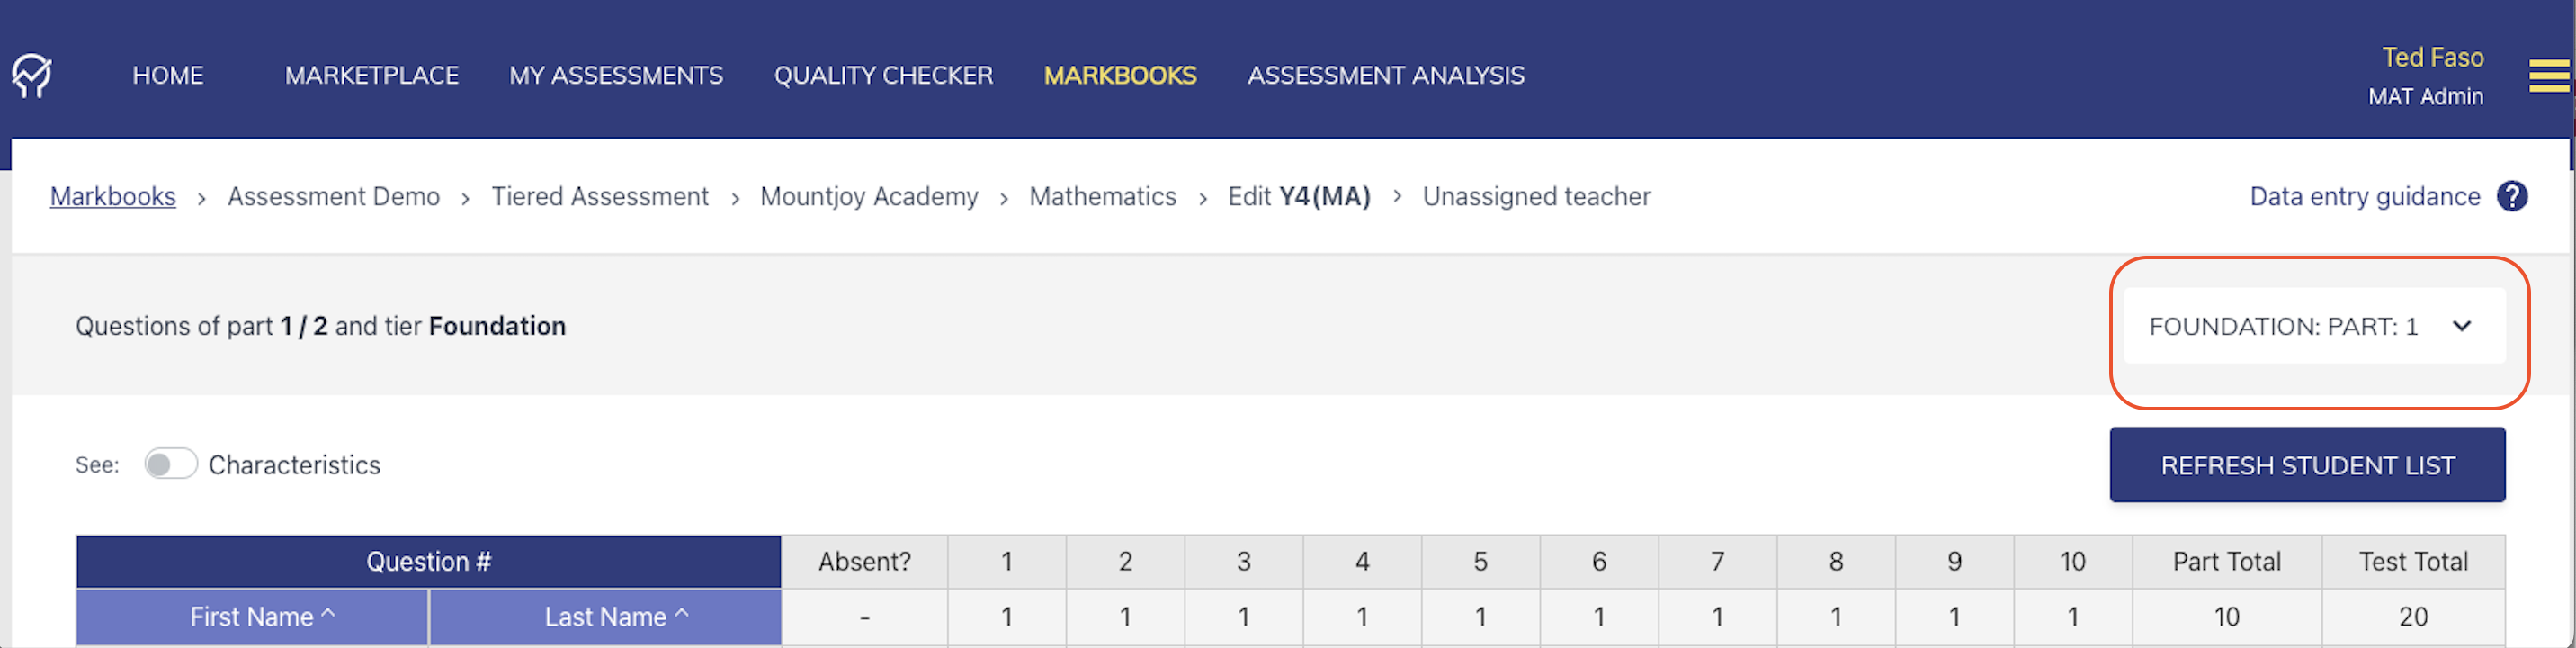Toggle the Characteristics switch

click(x=170, y=465)
